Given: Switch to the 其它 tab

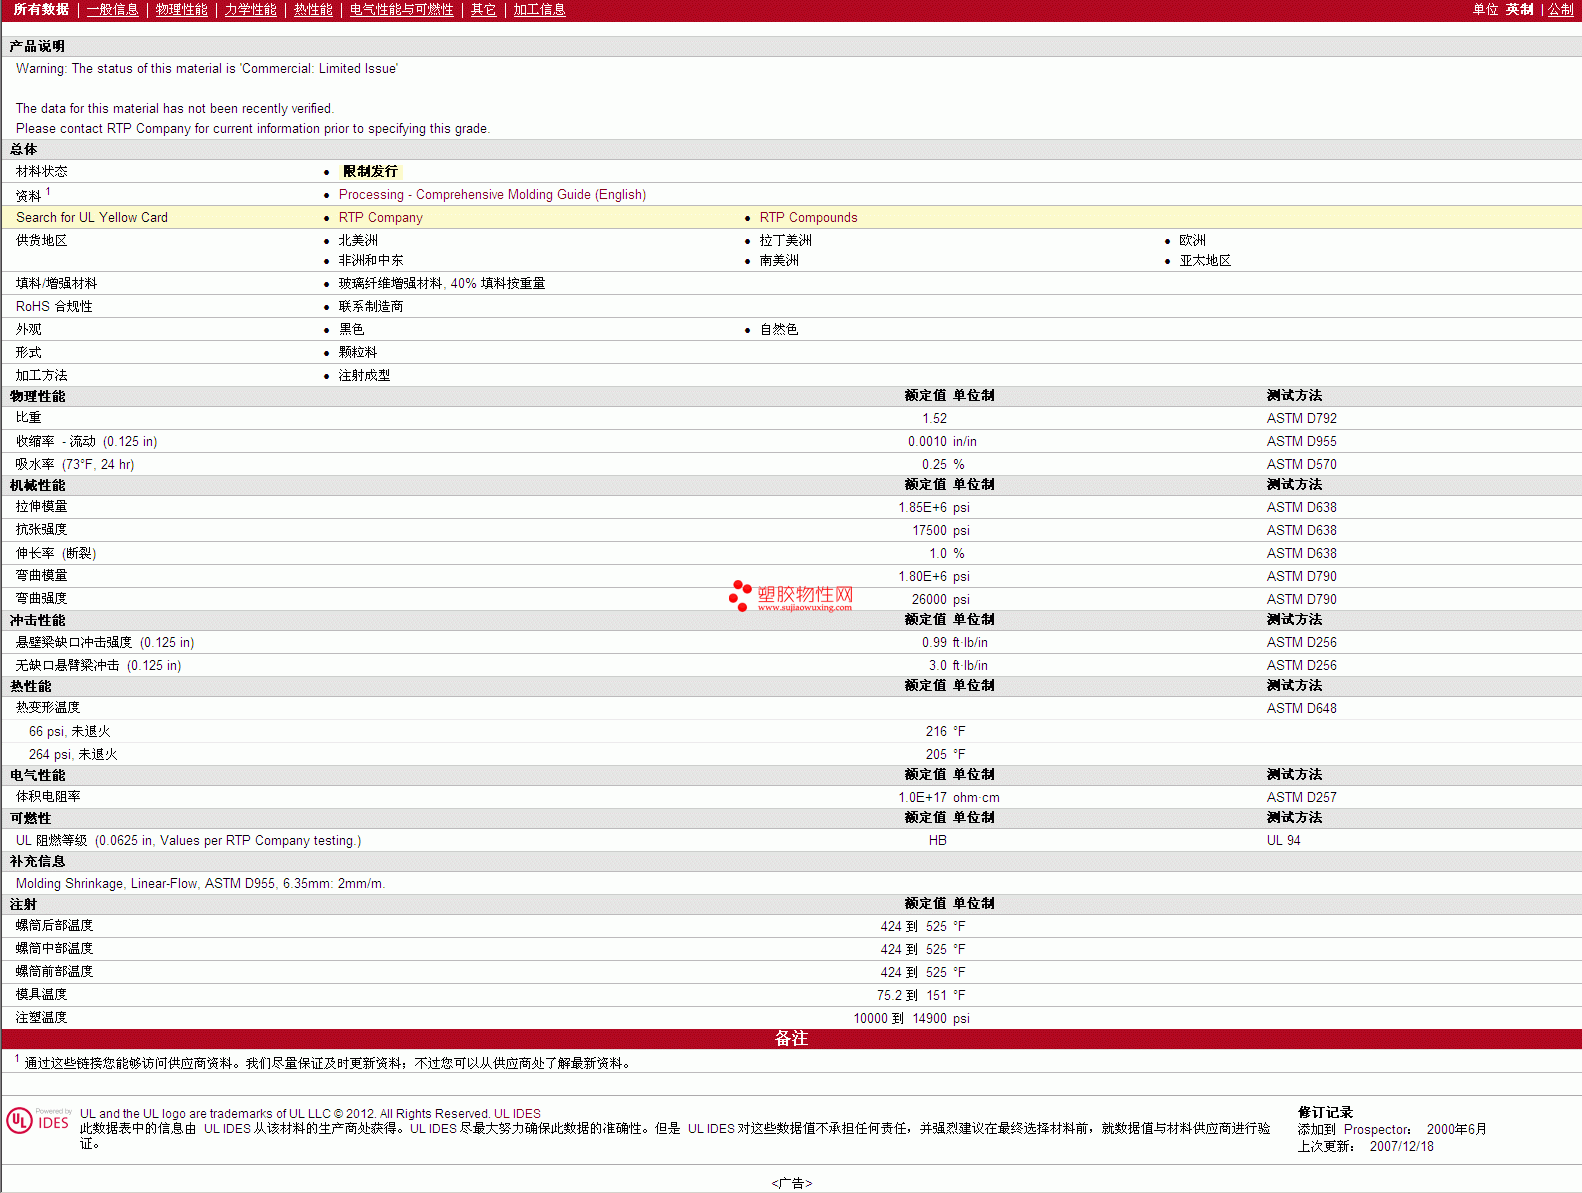Looking at the screenshot, I should point(484,9).
